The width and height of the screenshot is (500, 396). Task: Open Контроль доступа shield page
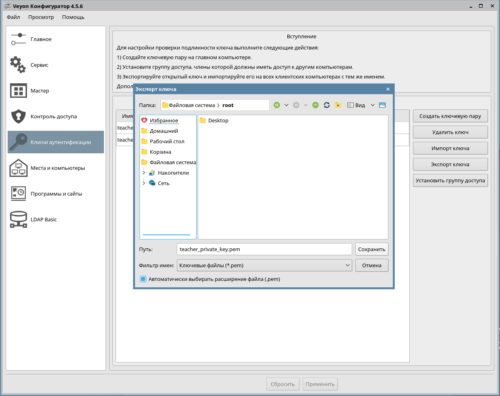[56, 116]
